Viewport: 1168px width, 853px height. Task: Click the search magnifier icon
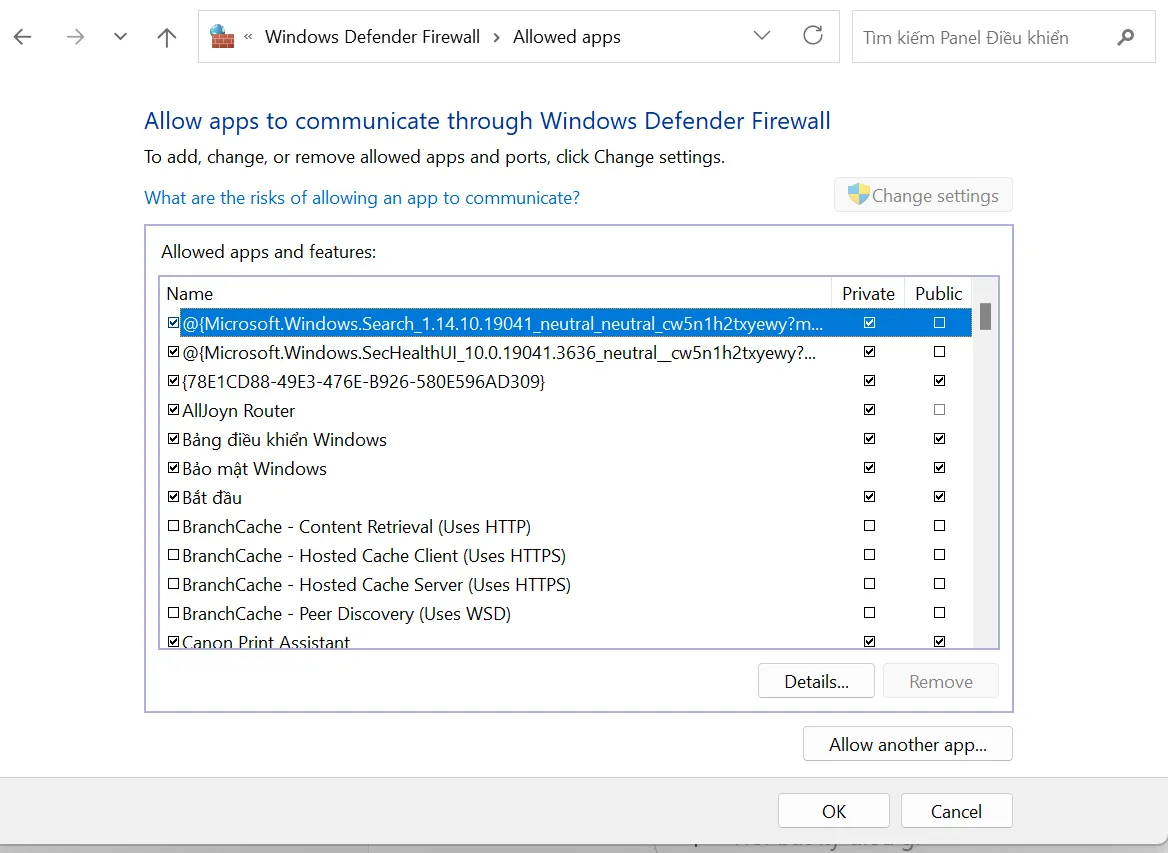(x=1125, y=38)
